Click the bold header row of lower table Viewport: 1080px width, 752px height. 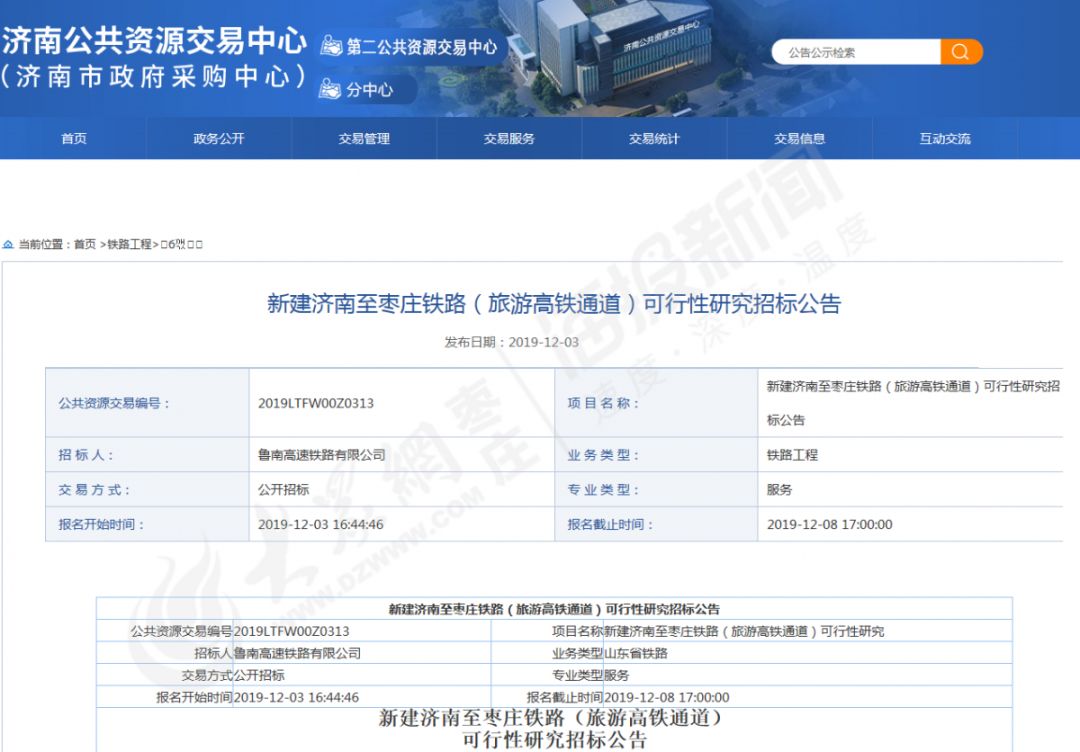554,609
